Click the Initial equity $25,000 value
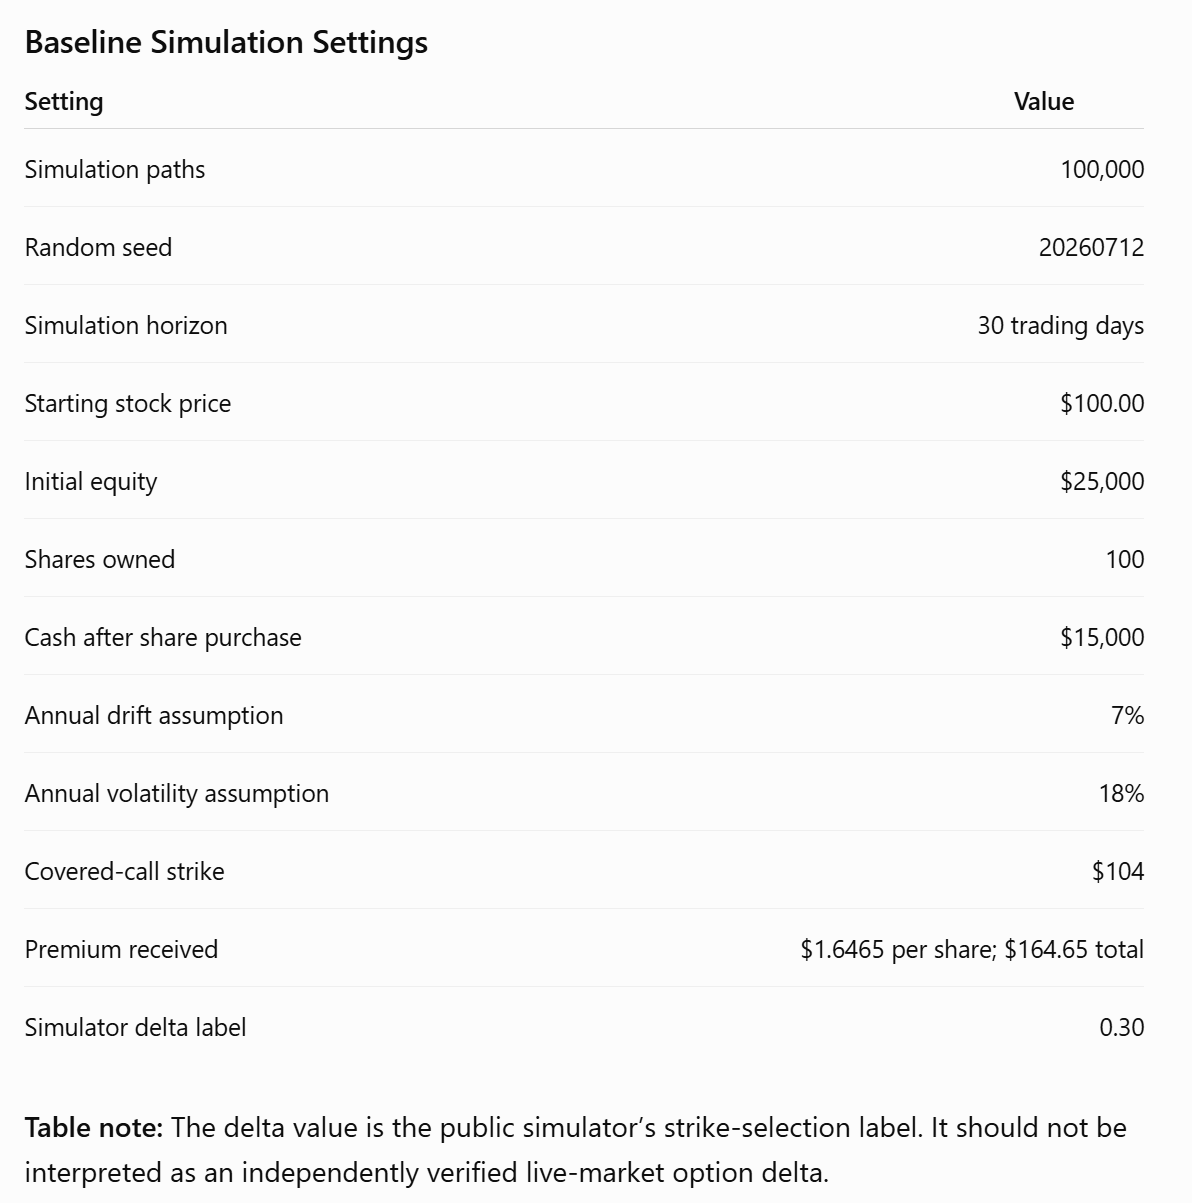The width and height of the screenshot is (1192, 1203). 1102,482
